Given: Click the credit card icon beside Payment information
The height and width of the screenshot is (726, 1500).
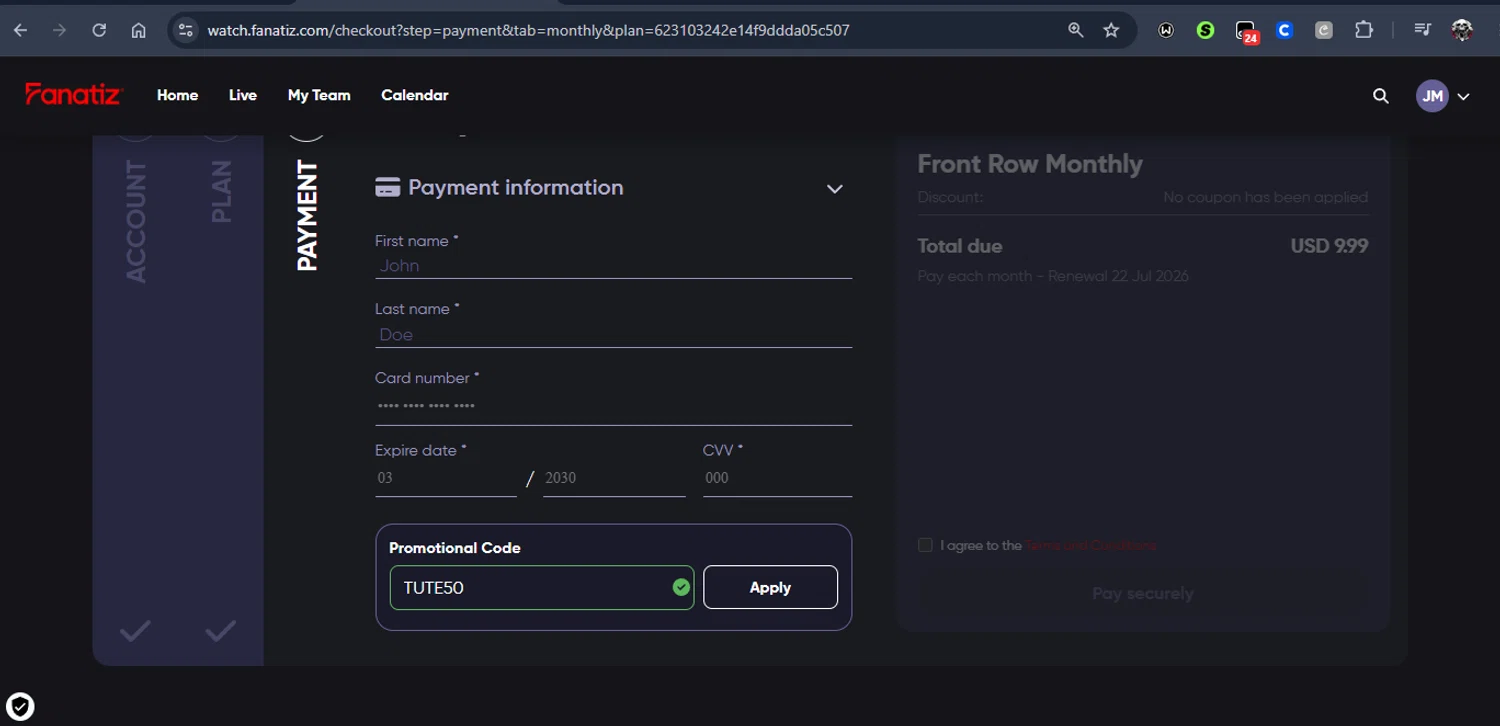Looking at the screenshot, I should point(388,187).
